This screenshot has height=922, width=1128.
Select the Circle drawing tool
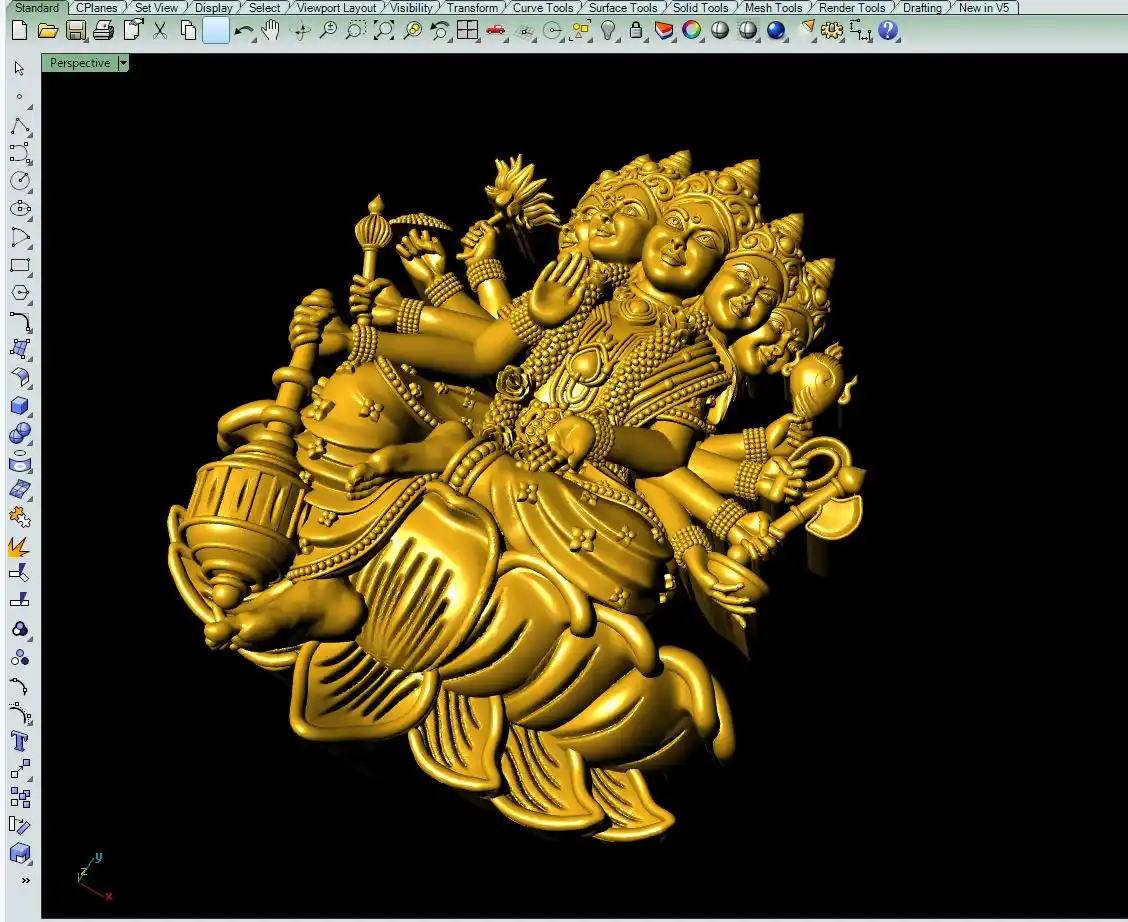(x=20, y=181)
